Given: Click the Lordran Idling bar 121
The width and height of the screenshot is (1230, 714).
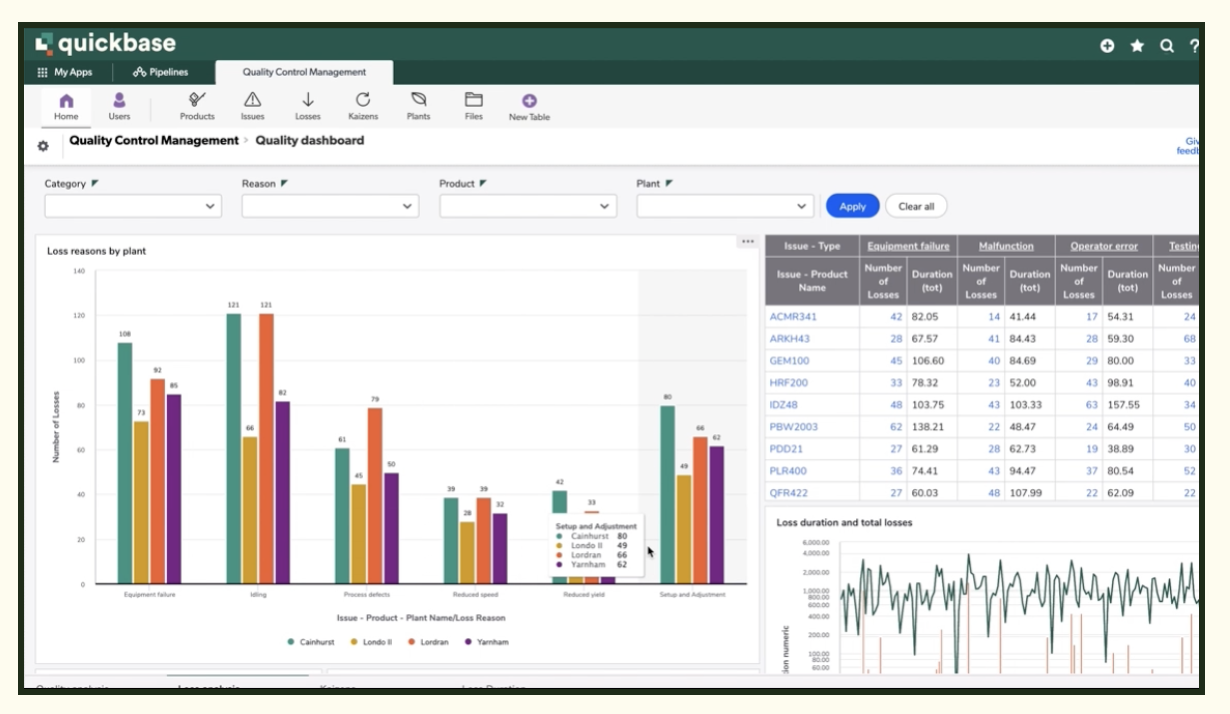Looking at the screenshot, I should coord(266,448).
